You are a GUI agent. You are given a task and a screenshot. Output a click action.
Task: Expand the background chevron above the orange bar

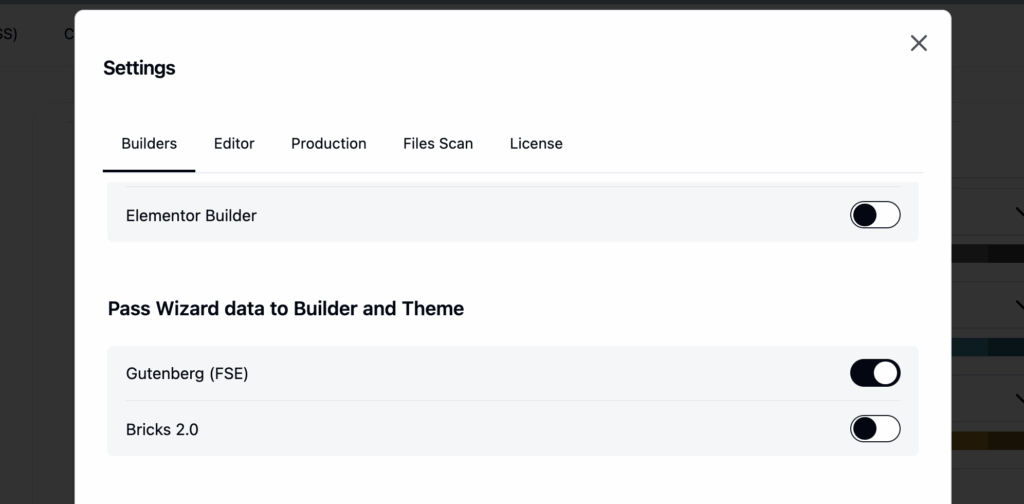(1019, 397)
